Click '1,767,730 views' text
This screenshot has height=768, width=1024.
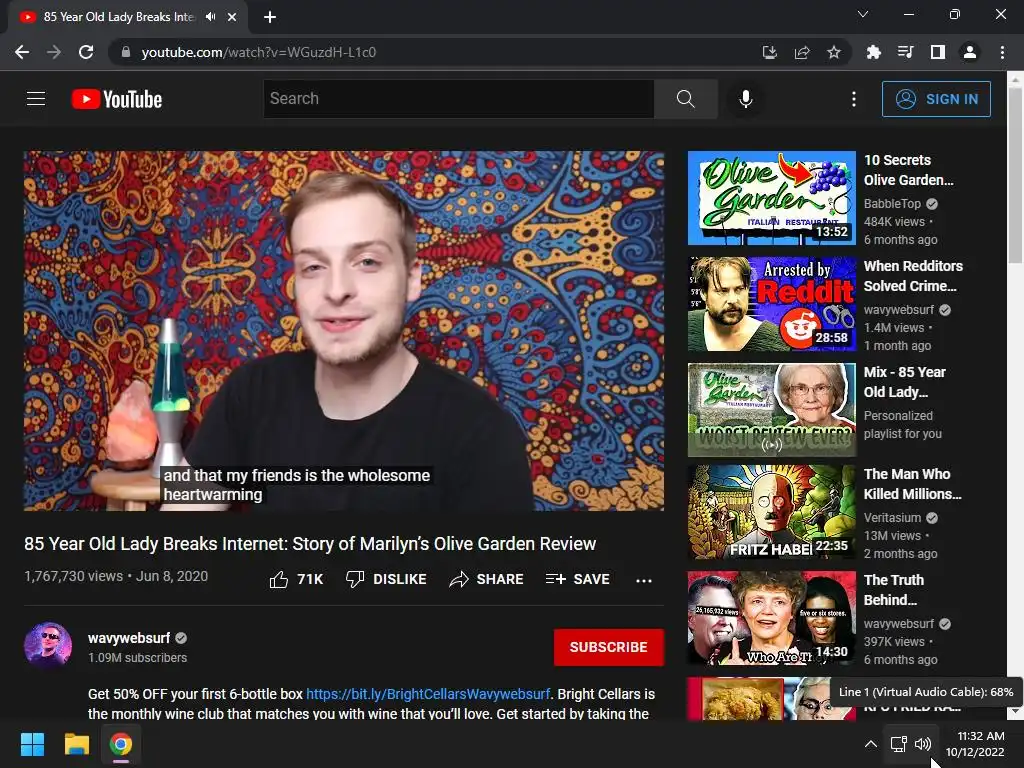click(73, 576)
